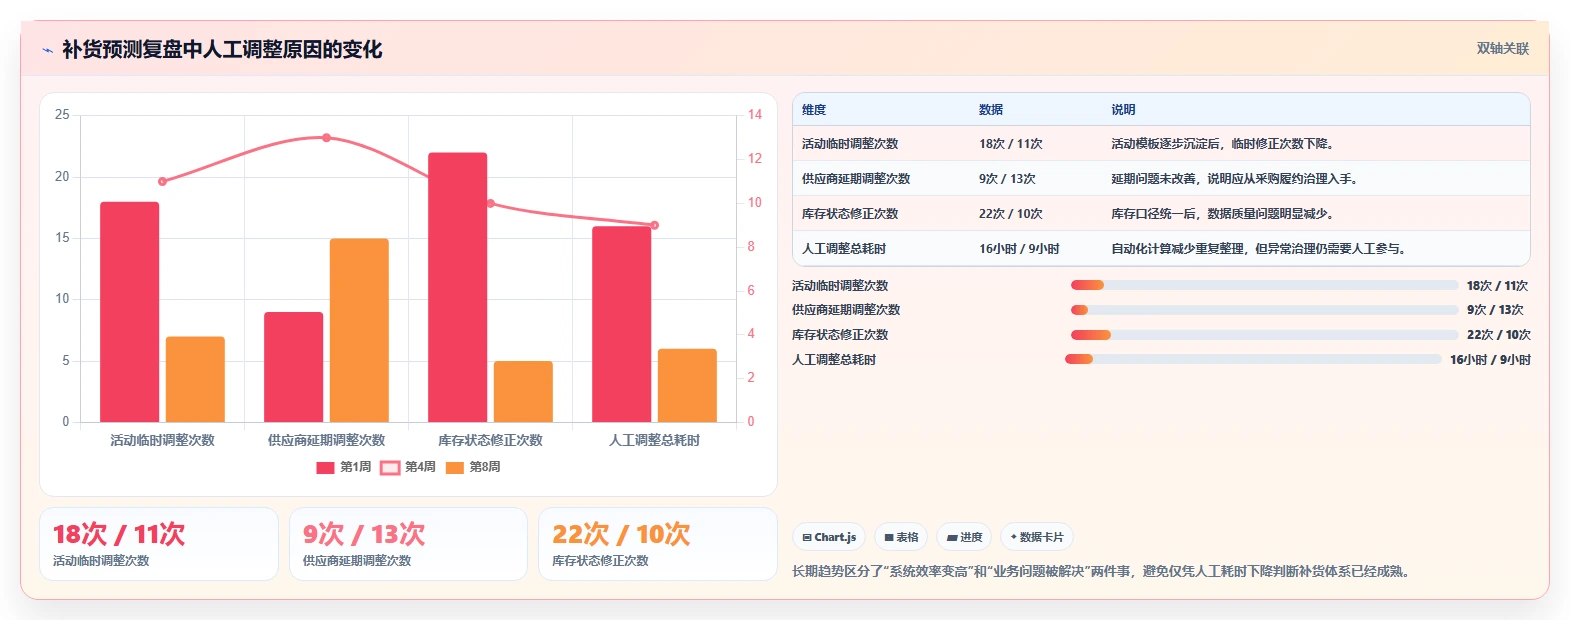The height and width of the screenshot is (620, 1570).
Task: Click the orange bar for 供应商延期调整次数
Action: tap(359, 330)
